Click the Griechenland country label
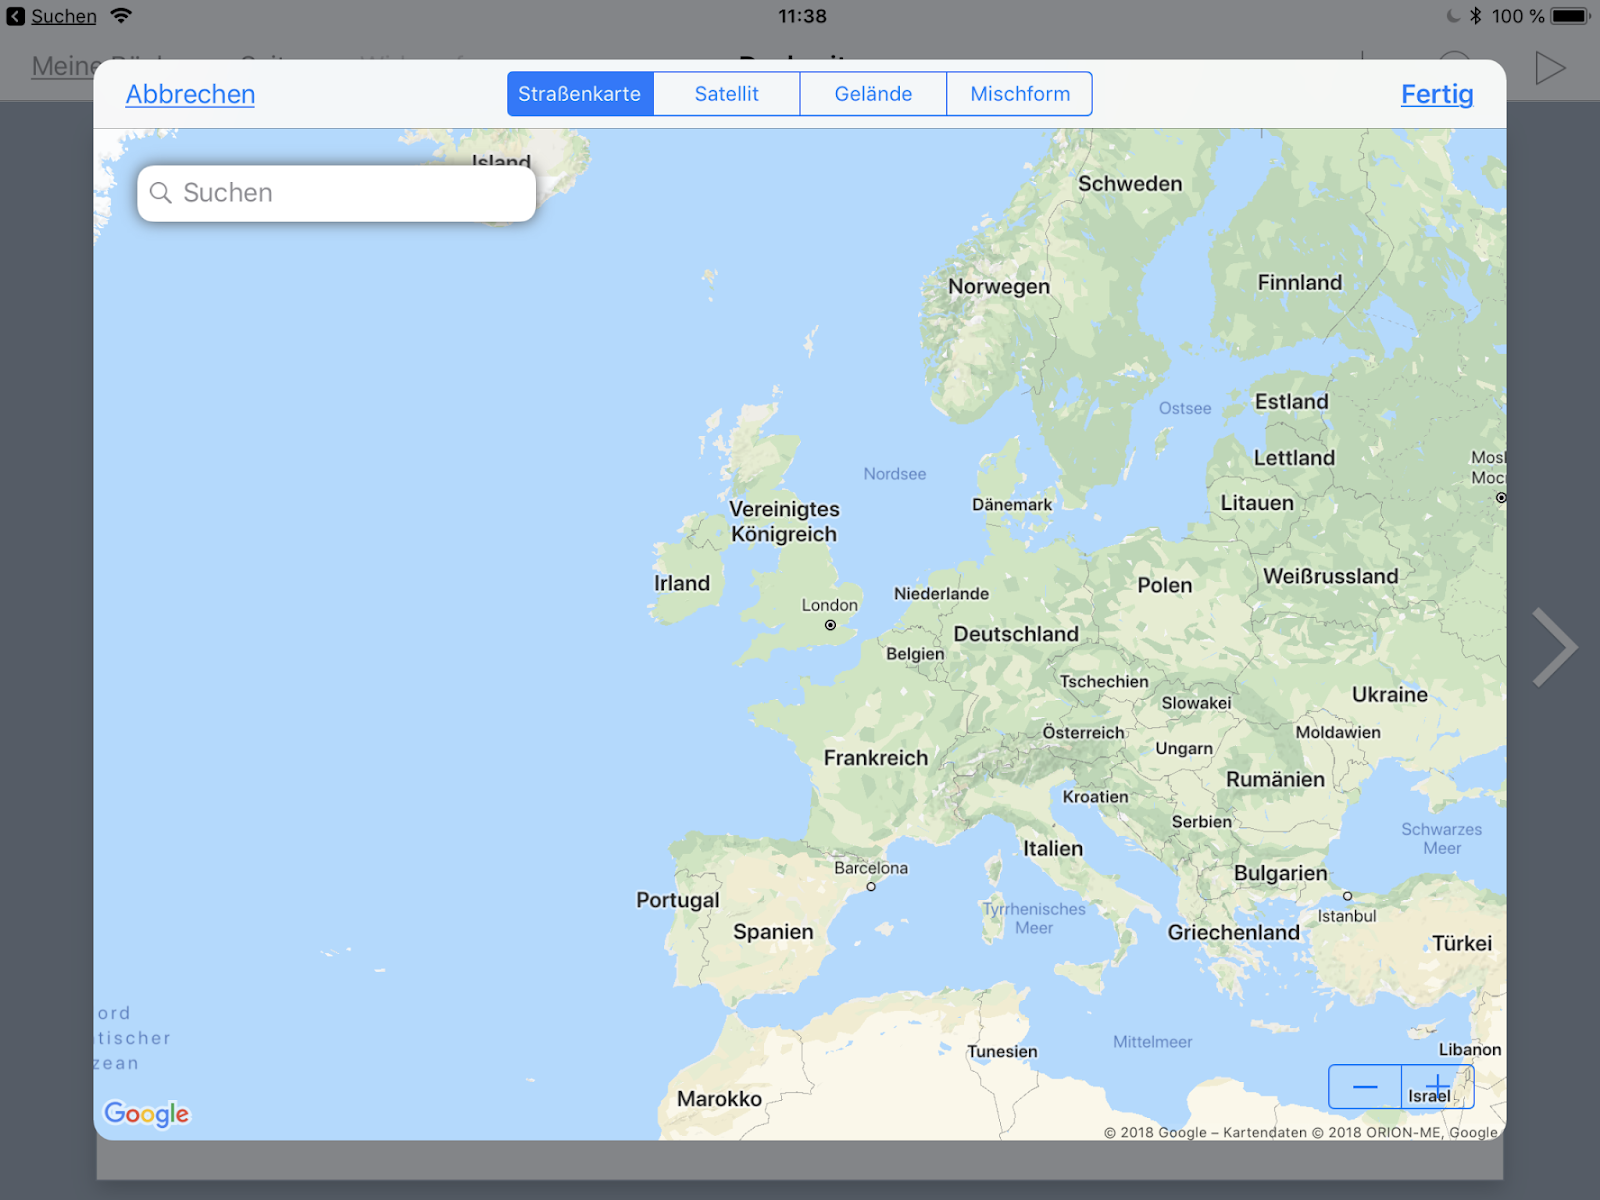1600x1200 pixels. click(x=1234, y=933)
